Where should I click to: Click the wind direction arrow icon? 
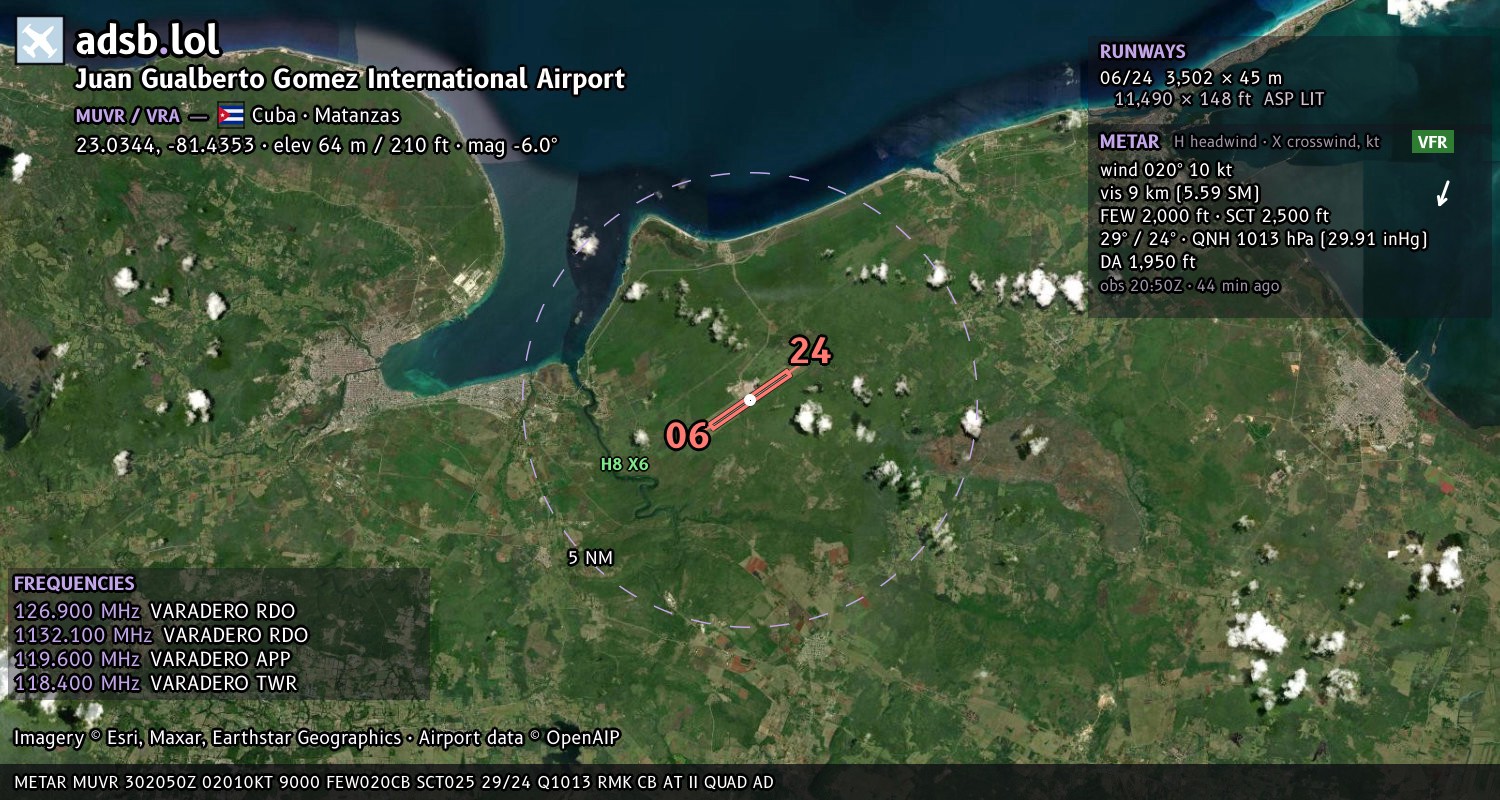[1443, 193]
